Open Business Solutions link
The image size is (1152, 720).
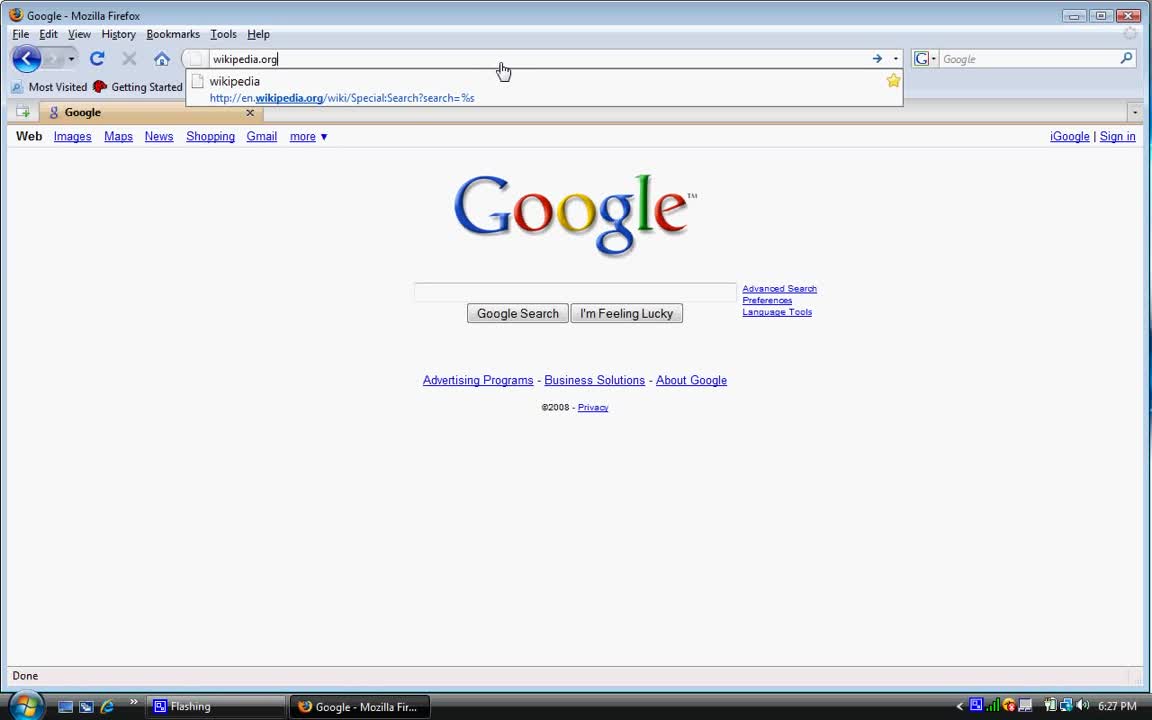click(x=594, y=381)
